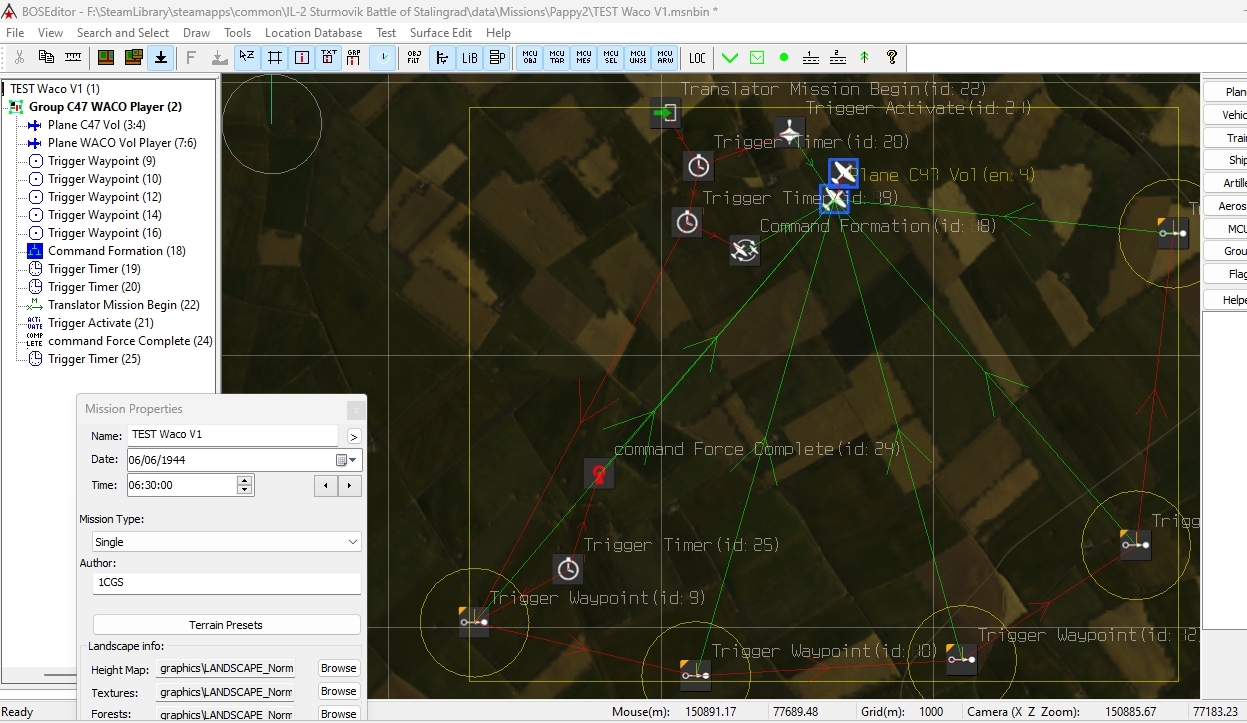Click Browse next to Height Map
The width and height of the screenshot is (1247, 723).
point(339,668)
